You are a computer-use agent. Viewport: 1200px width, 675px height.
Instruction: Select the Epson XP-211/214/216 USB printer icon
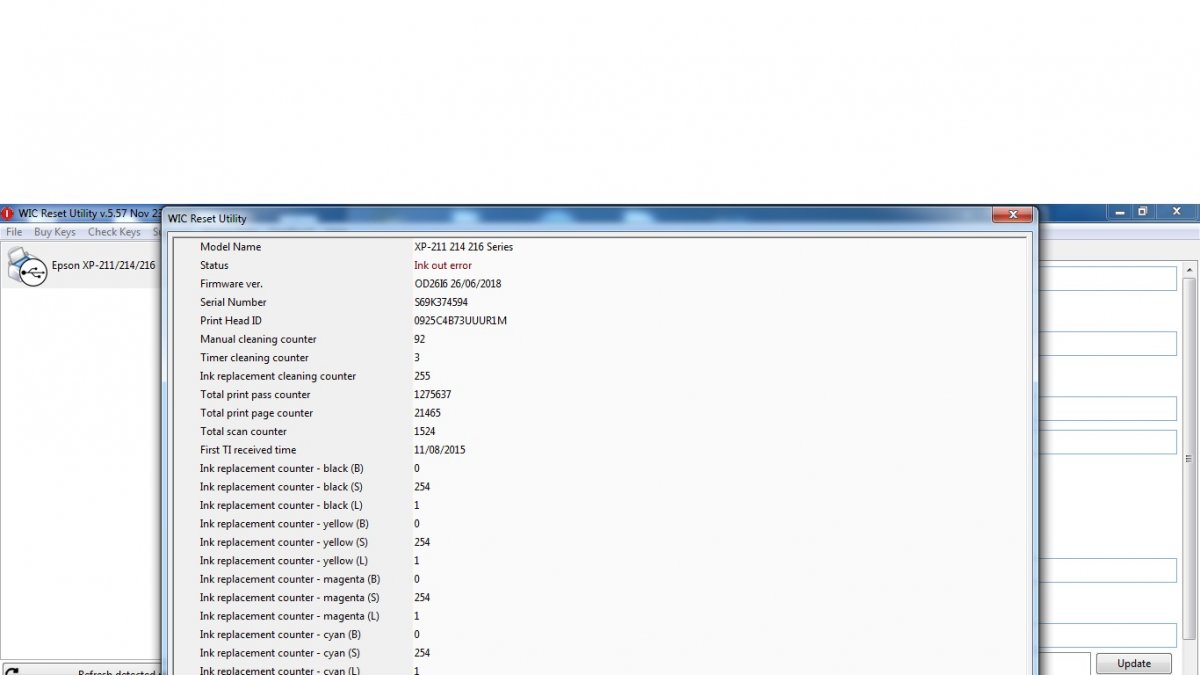tap(26, 267)
